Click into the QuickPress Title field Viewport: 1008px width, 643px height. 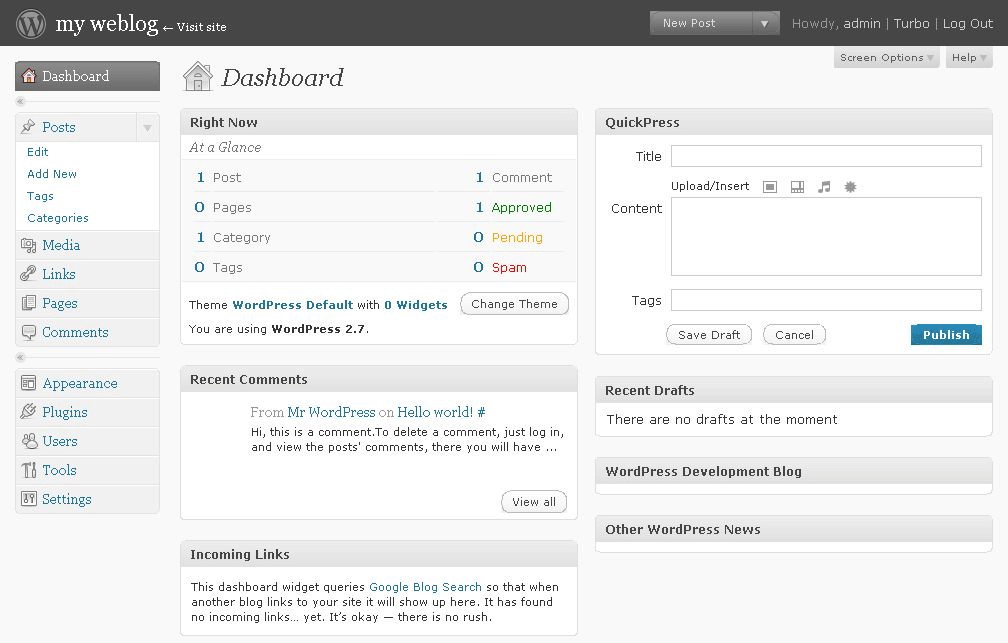click(x=826, y=156)
